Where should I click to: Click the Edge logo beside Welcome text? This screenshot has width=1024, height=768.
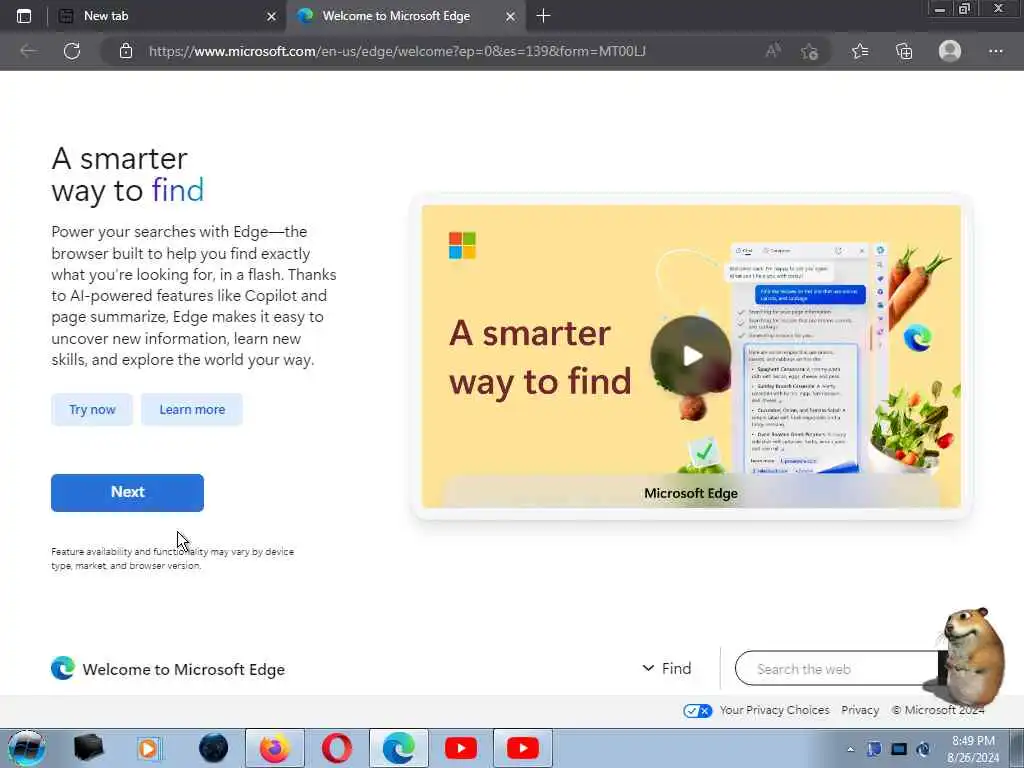coord(63,668)
